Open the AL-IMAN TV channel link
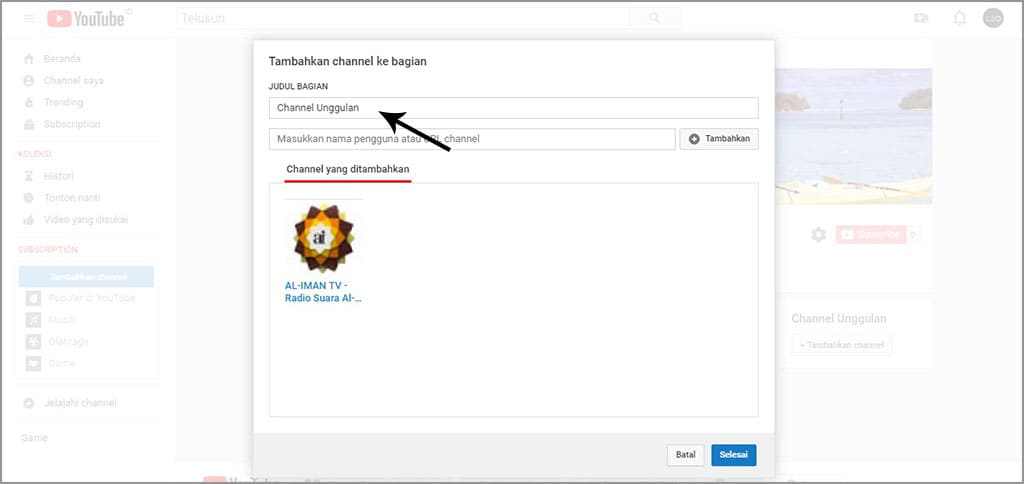The image size is (1024, 484). tap(323, 292)
